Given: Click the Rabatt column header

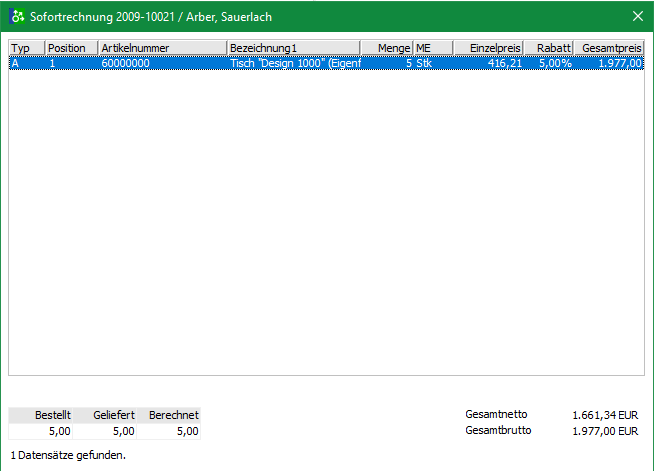Looking at the screenshot, I should (x=548, y=48).
